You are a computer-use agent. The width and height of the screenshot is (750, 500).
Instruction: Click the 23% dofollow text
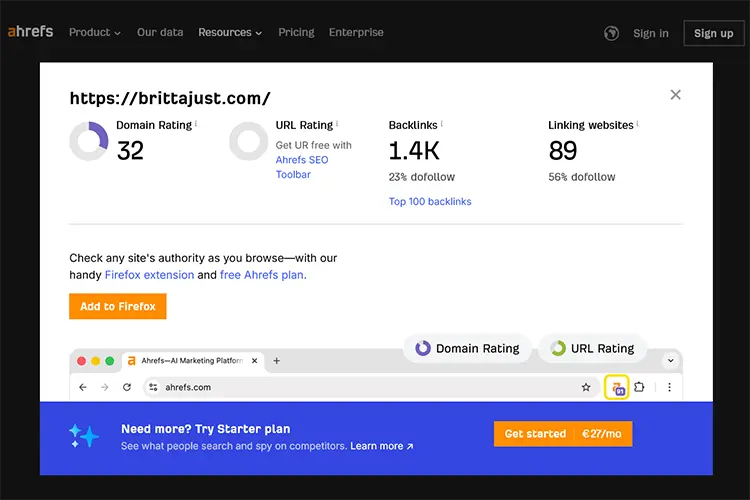point(421,177)
